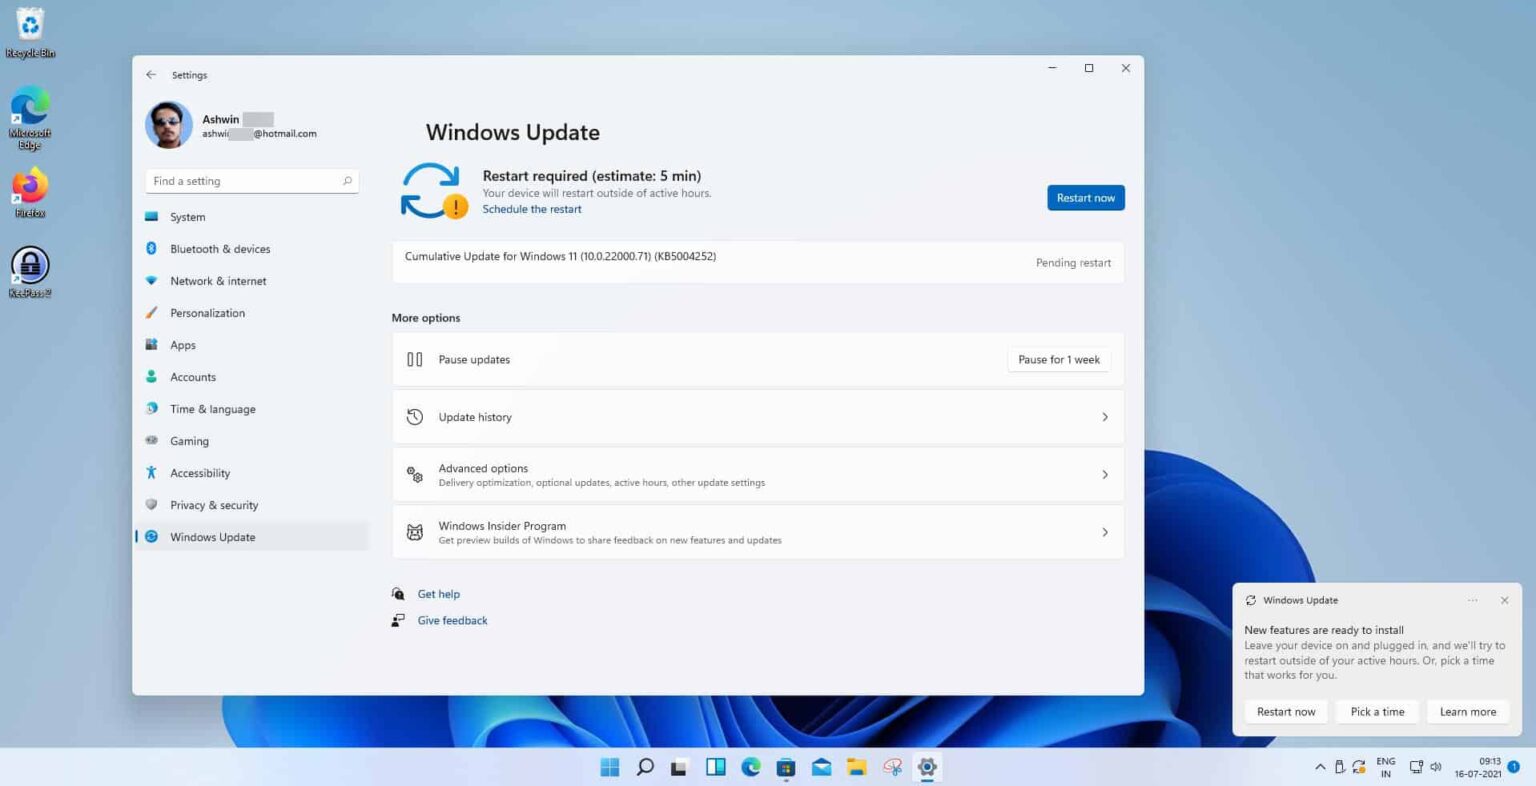Select the Personalization brush icon
The image size is (1536, 786).
[x=151, y=313]
